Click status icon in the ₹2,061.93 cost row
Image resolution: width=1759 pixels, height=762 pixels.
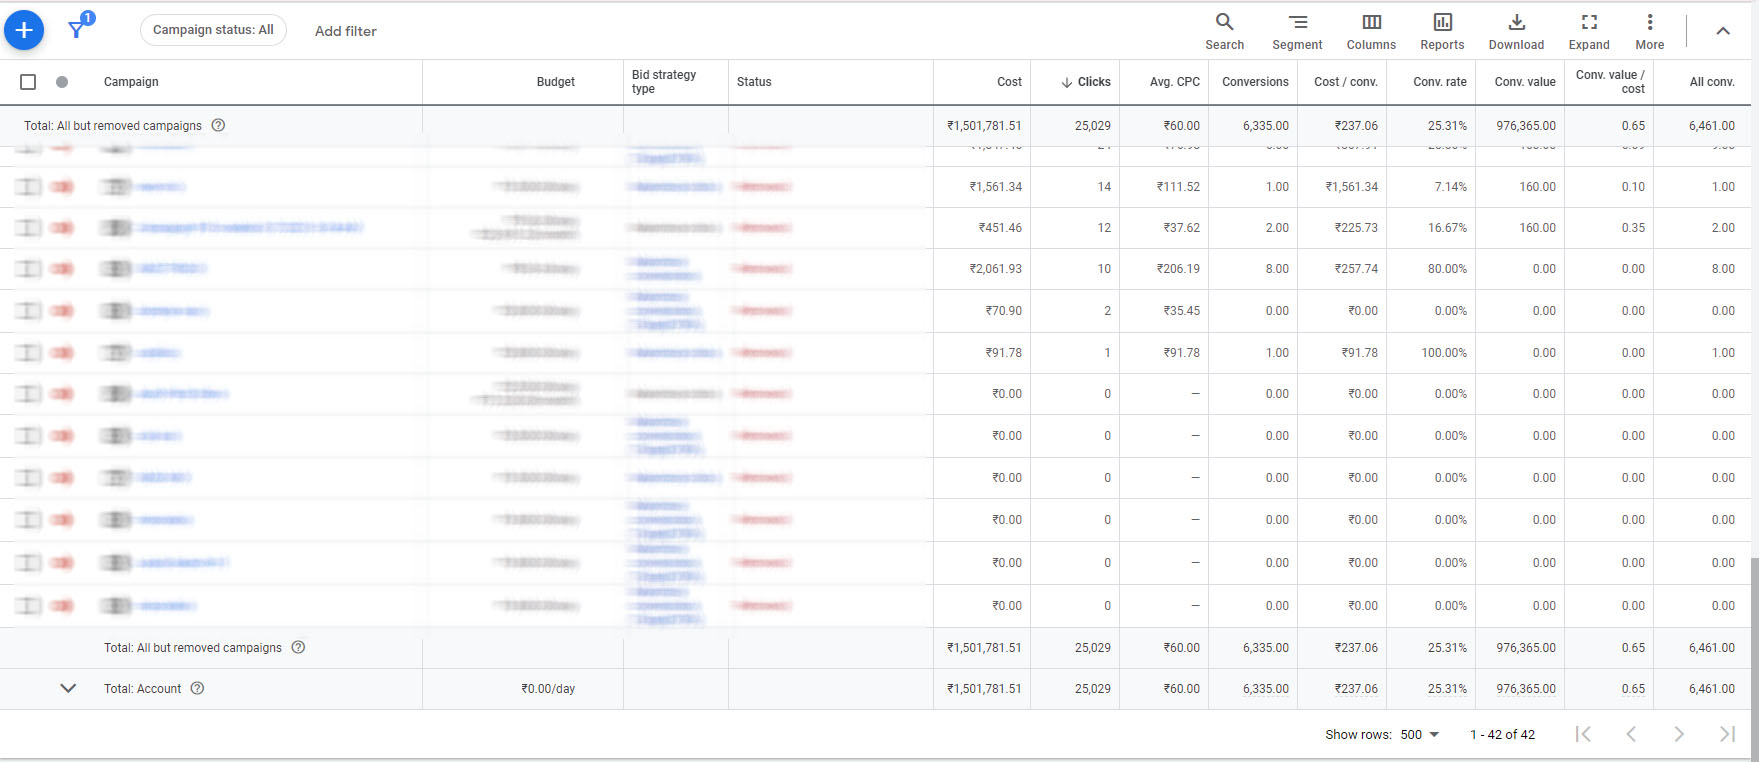pos(62,269)
